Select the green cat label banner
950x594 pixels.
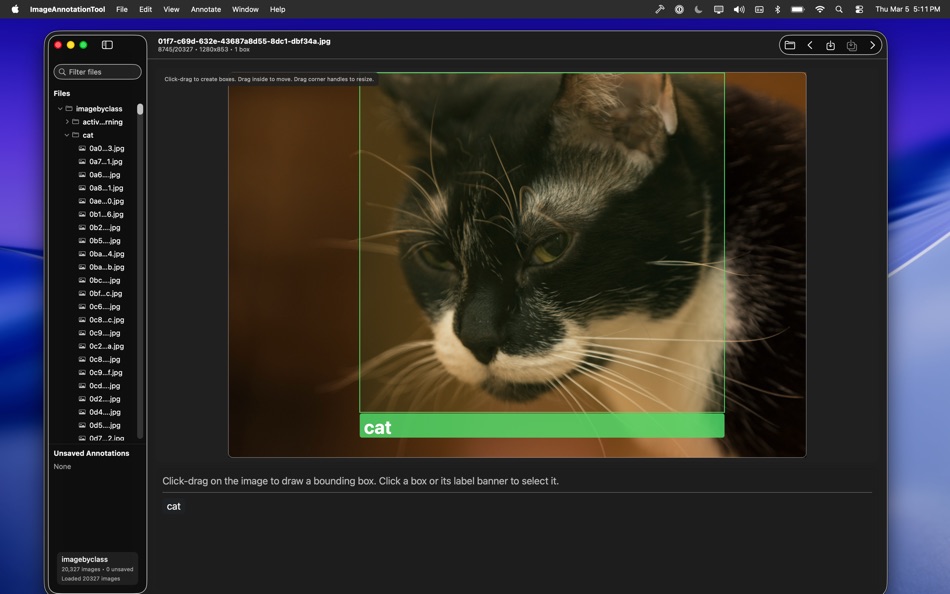pos(541,426)
